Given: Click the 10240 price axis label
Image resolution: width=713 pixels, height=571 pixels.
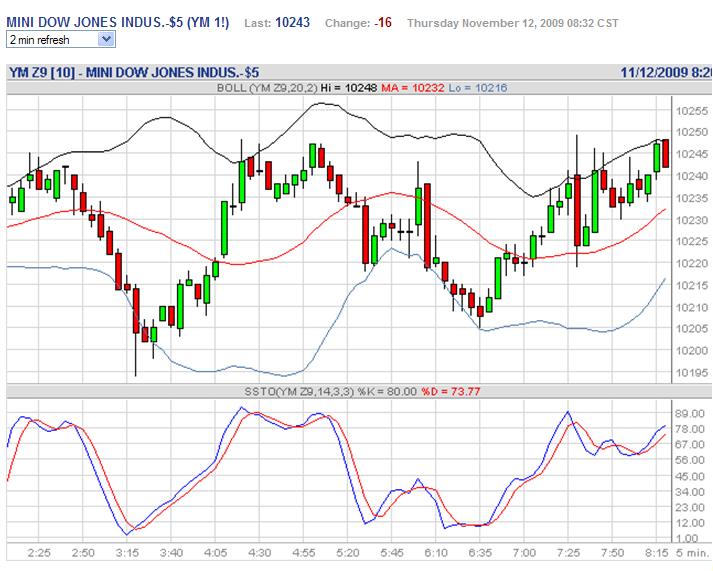Looking at the screenshot, I should pyautogui.click(x=692, y=176).
